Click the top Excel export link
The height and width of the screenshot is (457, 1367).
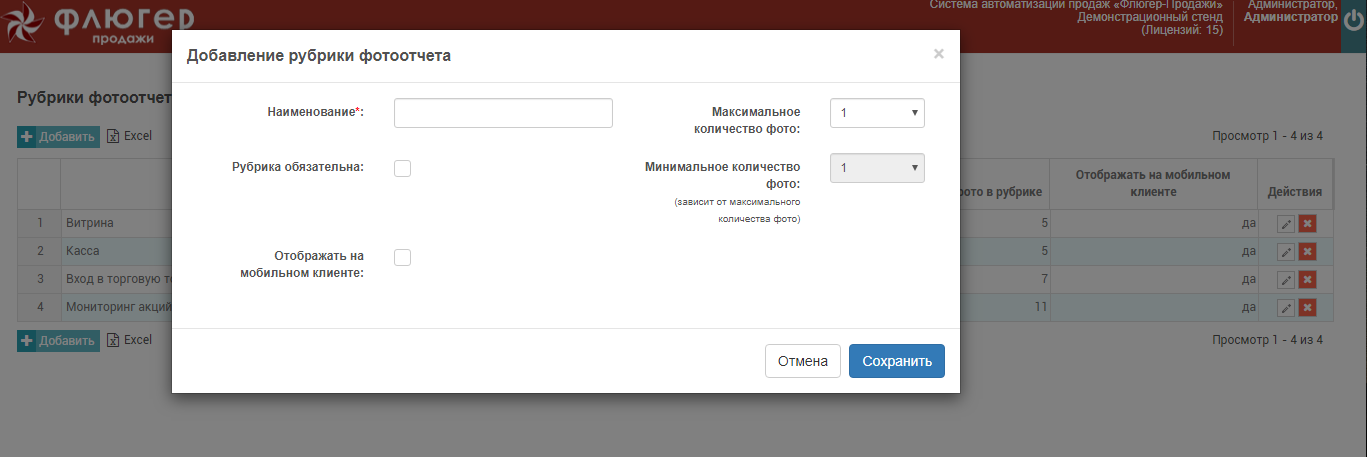(130, 136)
